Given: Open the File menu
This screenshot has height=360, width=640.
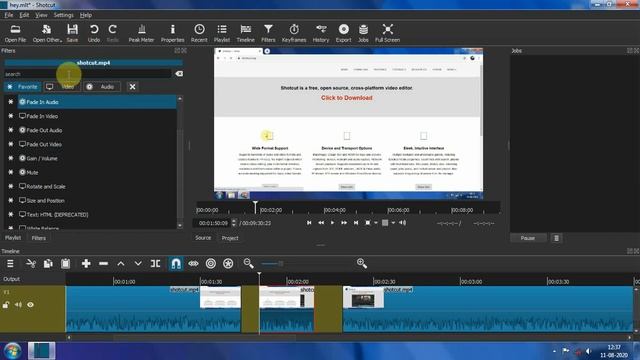Looking at the screenshot, I should click(x=9, y=15).
